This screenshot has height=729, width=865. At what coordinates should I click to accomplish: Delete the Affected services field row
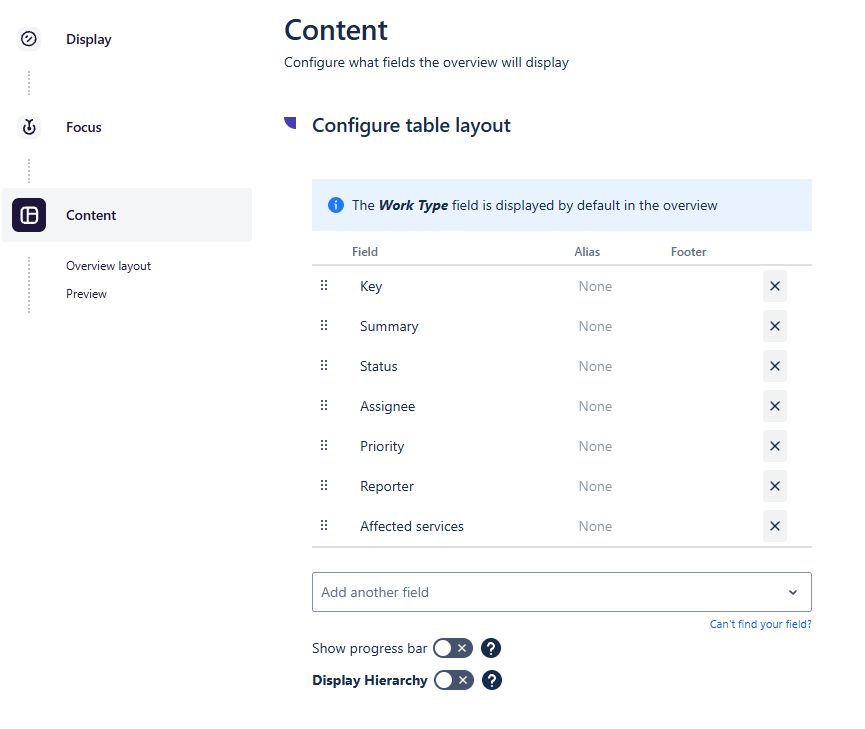coord(774,526)
